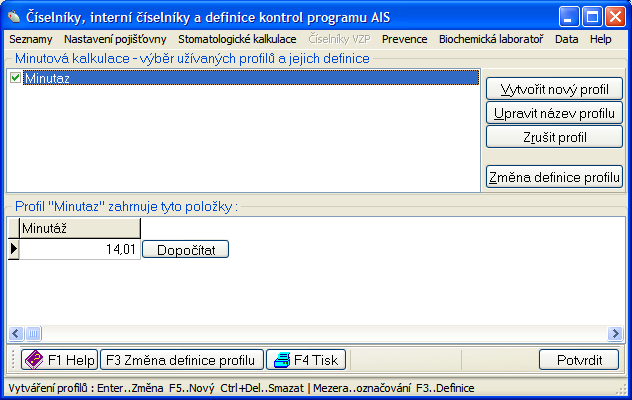632x400 pixels.
Task: Open the Prevence menu
Action: pyautogui.click(x=404, y=39)
